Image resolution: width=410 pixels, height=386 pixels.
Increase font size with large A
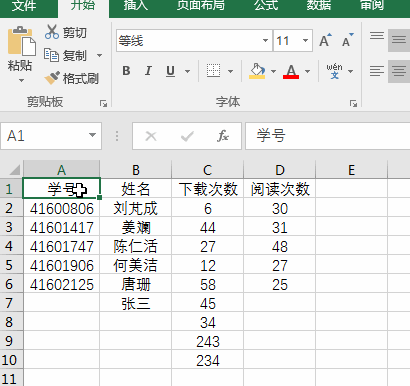pyautogui.click(x=325, y=40)
